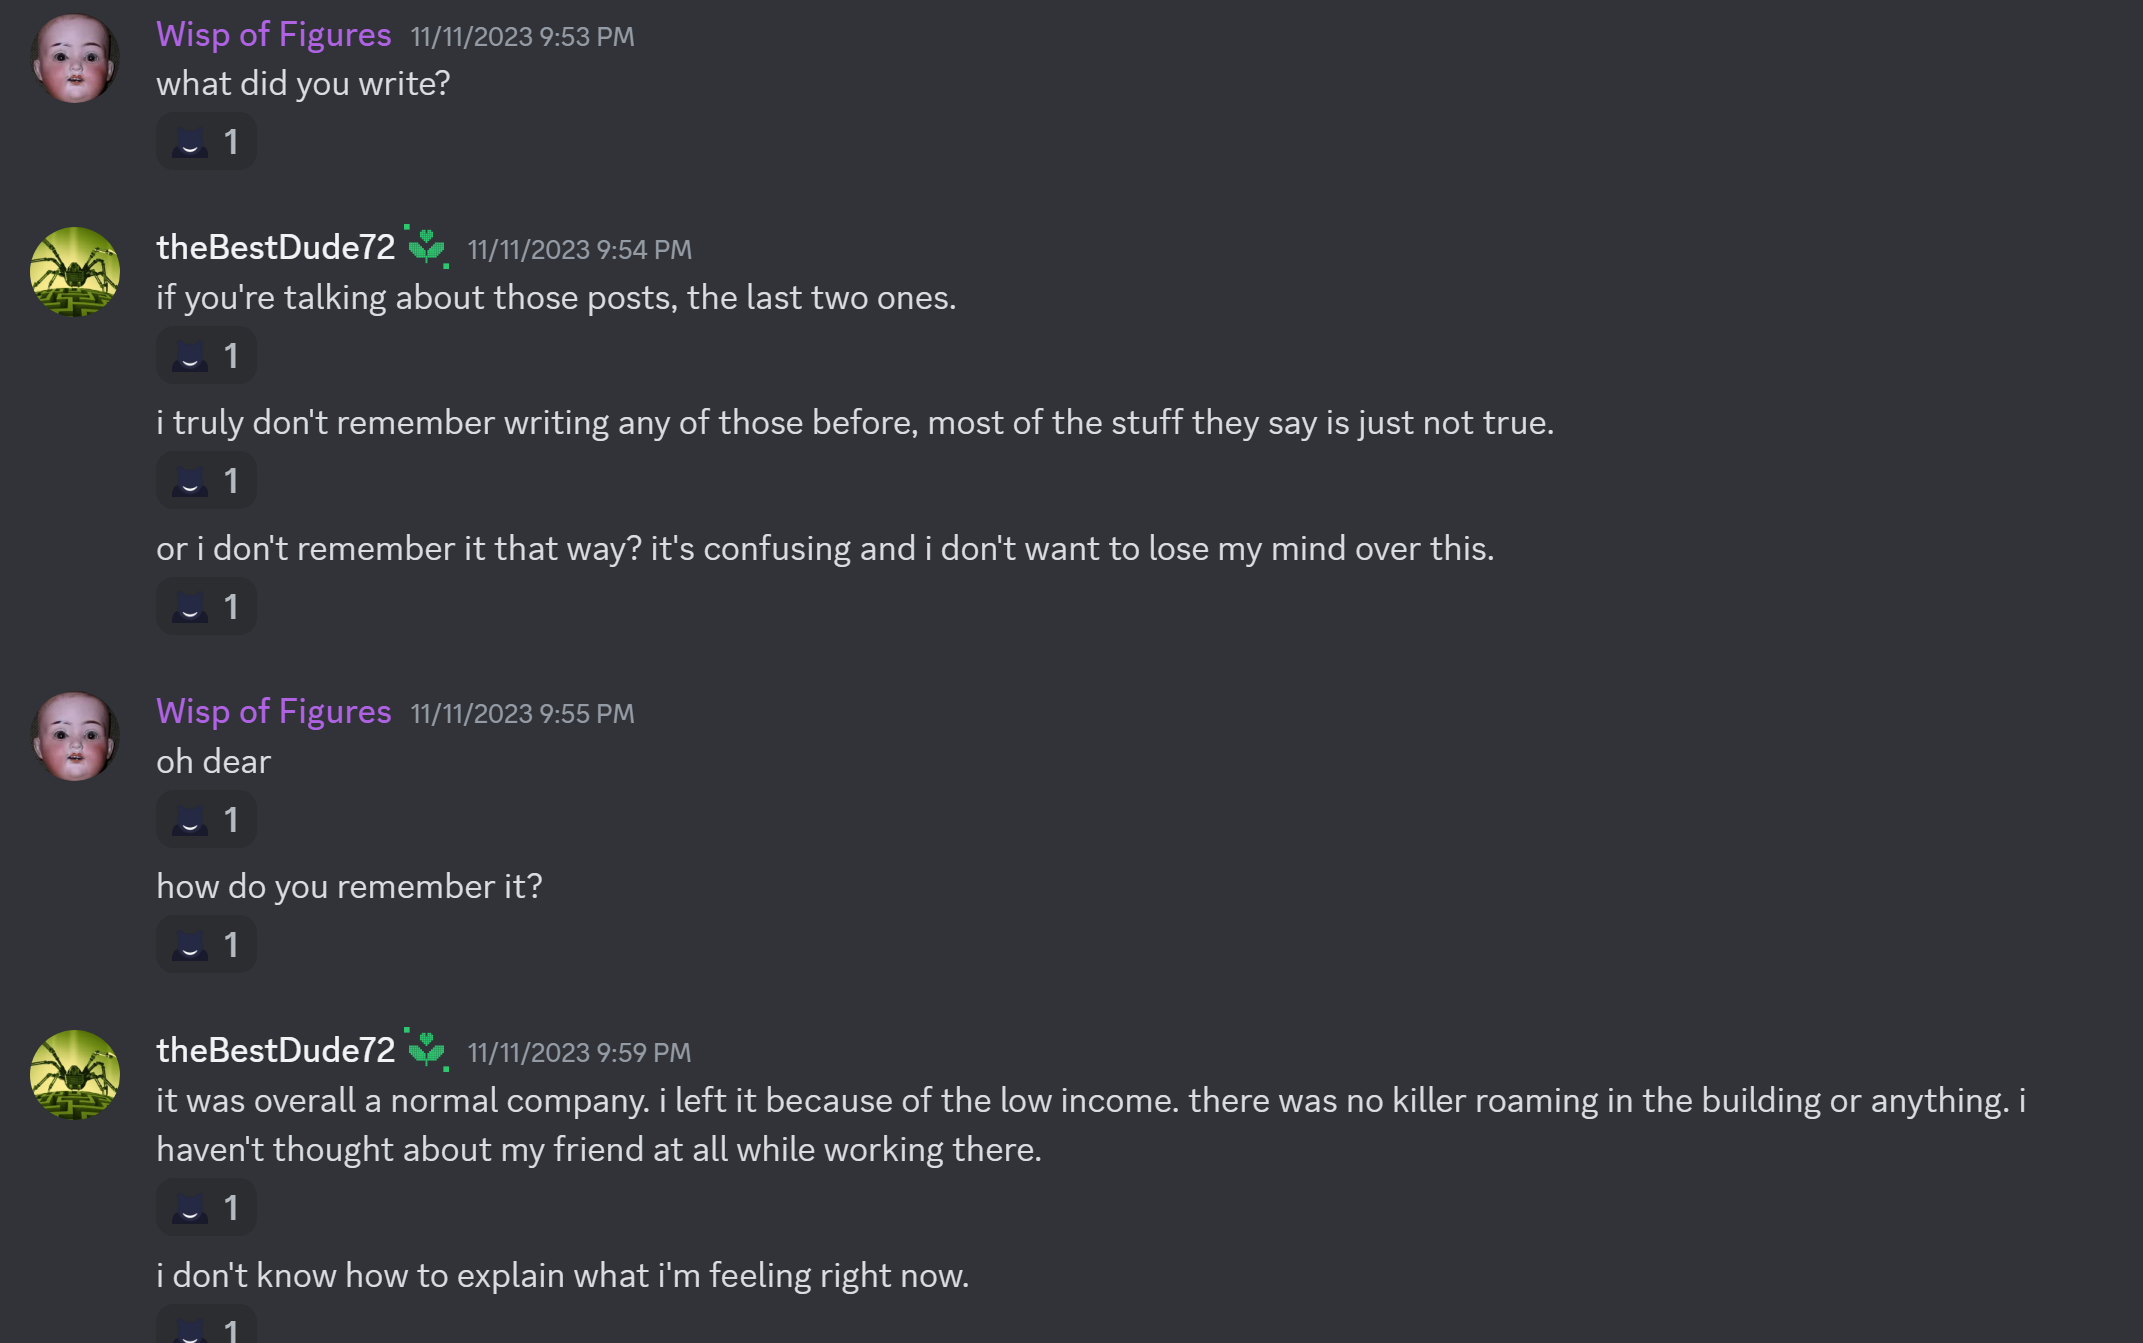Add your reaction under "how do you remember it?"
Screen dimensions: 2143x1343
click(206, 945)
